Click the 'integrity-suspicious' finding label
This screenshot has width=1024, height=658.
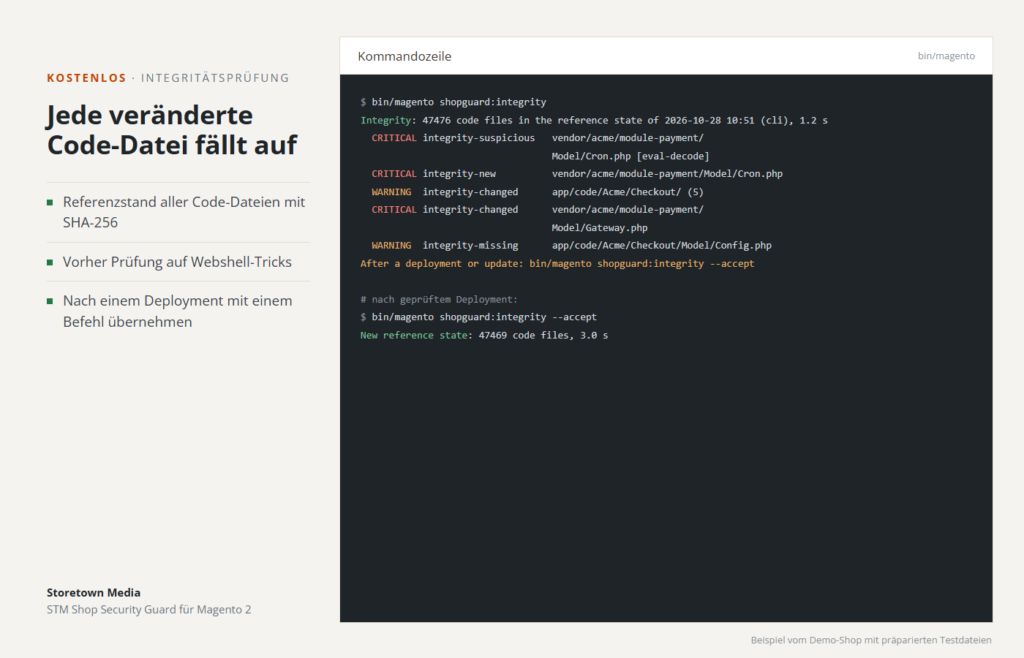pyautogui.click(x=478, y=138)
